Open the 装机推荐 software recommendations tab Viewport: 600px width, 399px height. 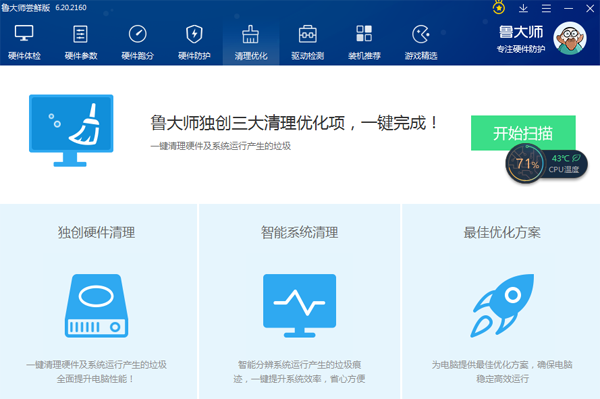coord(364,43)
